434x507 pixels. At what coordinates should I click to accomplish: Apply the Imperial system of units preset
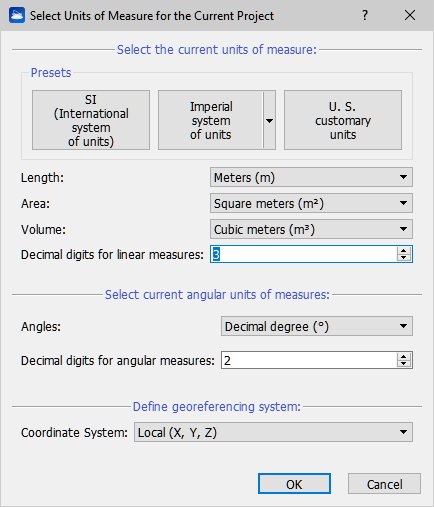click(211, 120)
